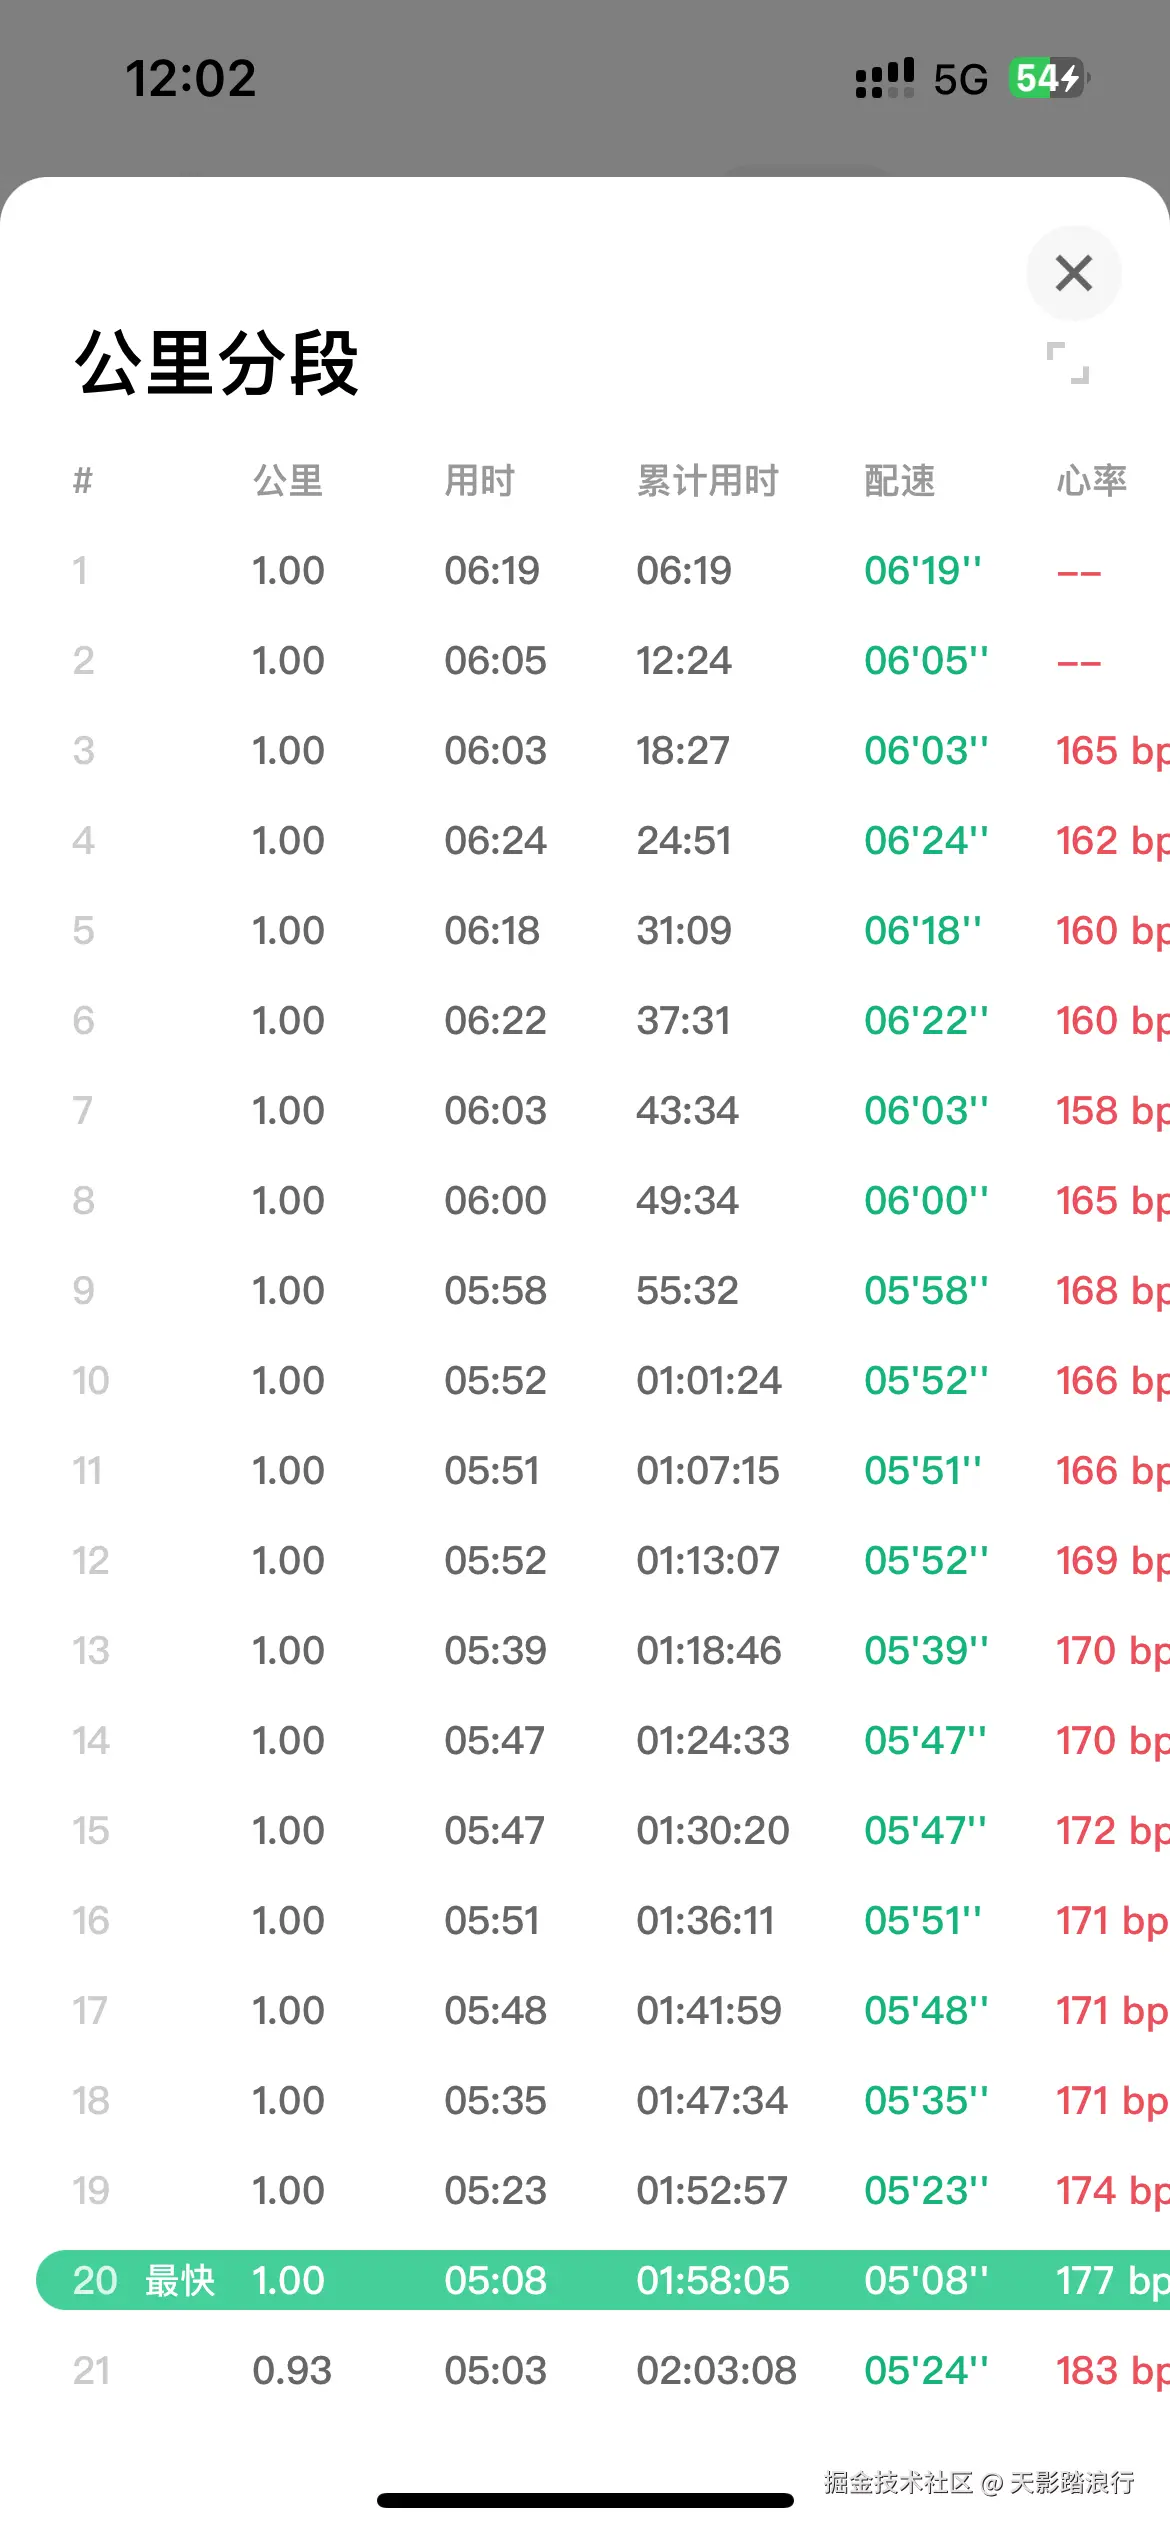Tap the 12:02 status bar clock
This screenshot has height=2532, width=1170.
[190, 79]
